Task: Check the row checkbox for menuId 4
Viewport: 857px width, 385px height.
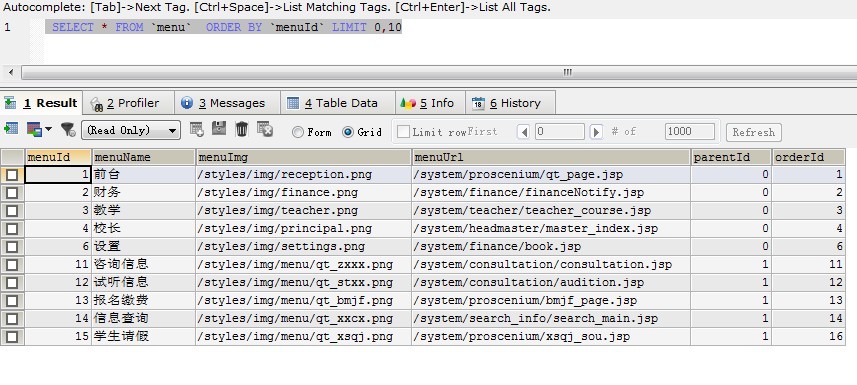Action: coord(12,229)
